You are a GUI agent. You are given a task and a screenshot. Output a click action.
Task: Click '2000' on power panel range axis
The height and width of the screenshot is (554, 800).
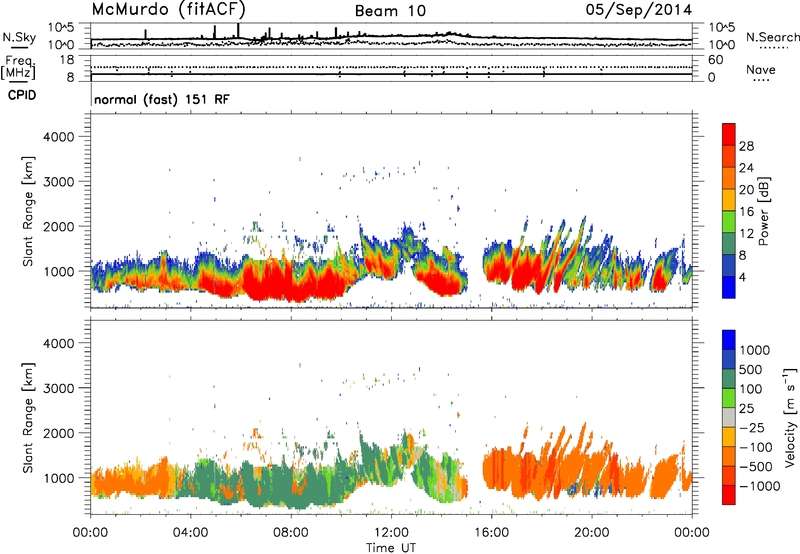click(58, 226)
